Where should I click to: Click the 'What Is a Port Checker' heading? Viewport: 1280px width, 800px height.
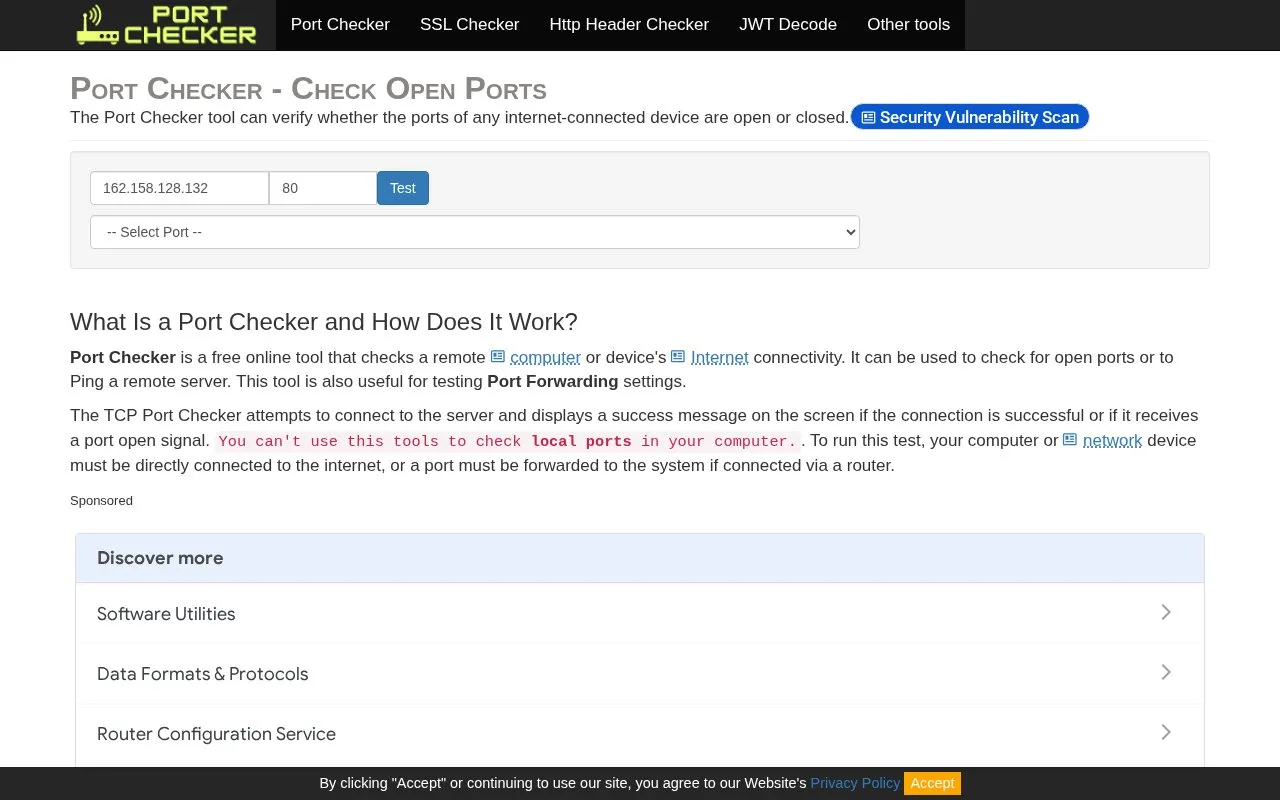coord(324,322)
